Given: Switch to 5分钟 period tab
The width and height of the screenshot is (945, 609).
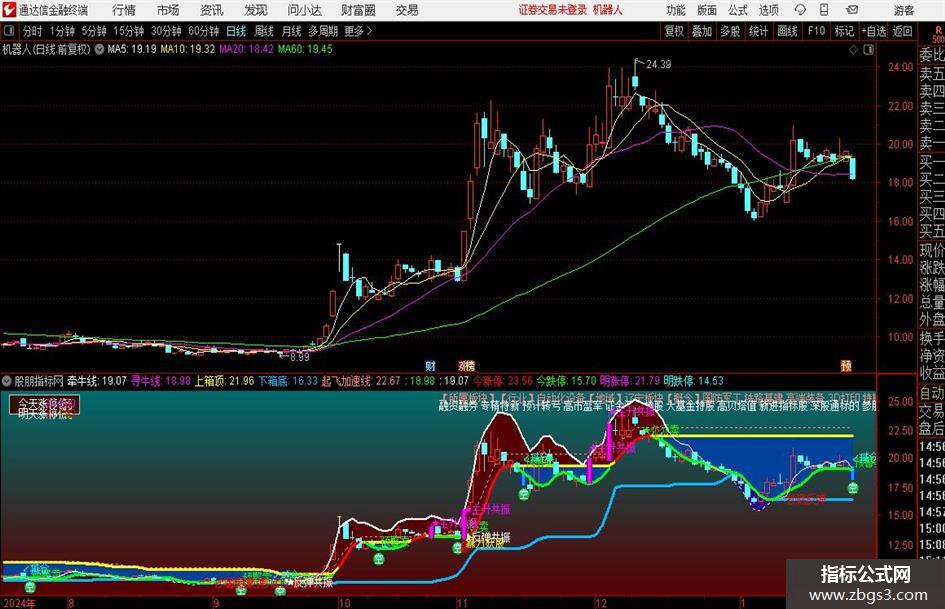Looking at the screenshot, I should (x=94, y=31).
